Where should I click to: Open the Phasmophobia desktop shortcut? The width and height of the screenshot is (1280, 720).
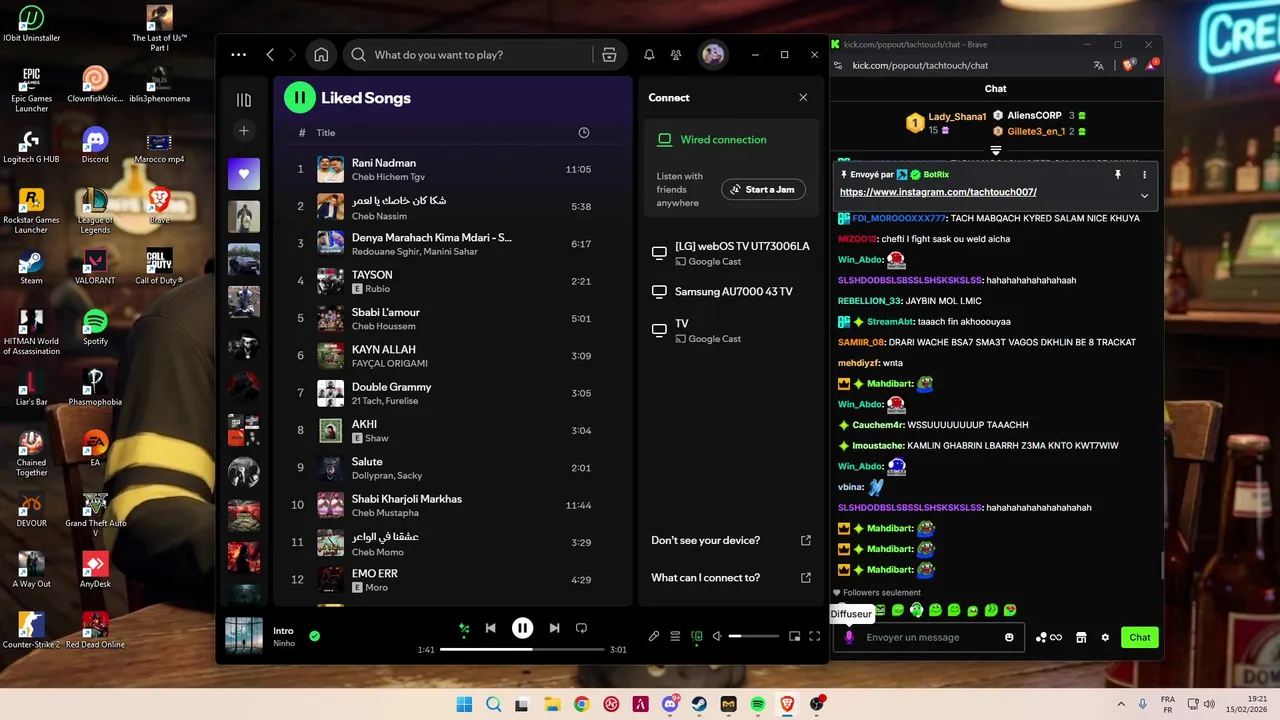tap(95, 386)
